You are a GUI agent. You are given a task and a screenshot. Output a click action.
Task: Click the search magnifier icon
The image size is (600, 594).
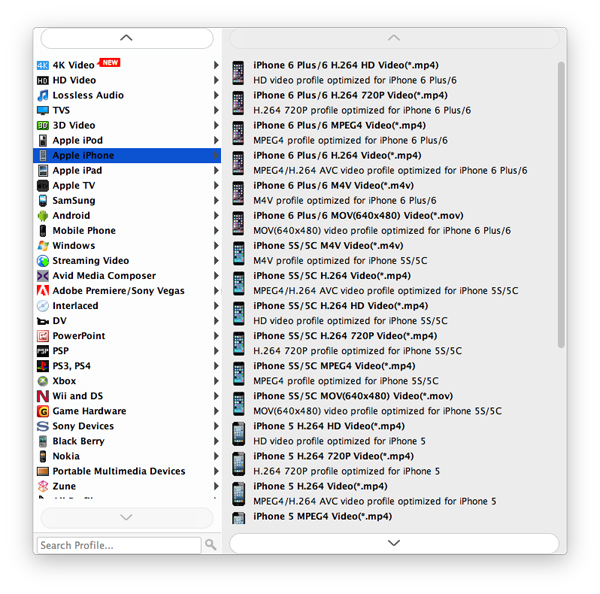click(210, 545)
